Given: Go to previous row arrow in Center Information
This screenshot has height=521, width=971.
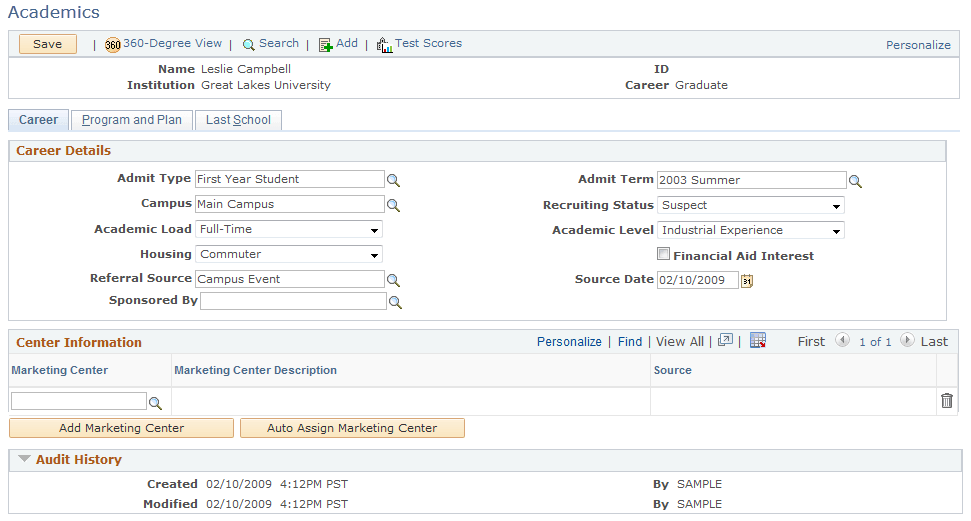Looking at the screenshot, I should [842, 340].
